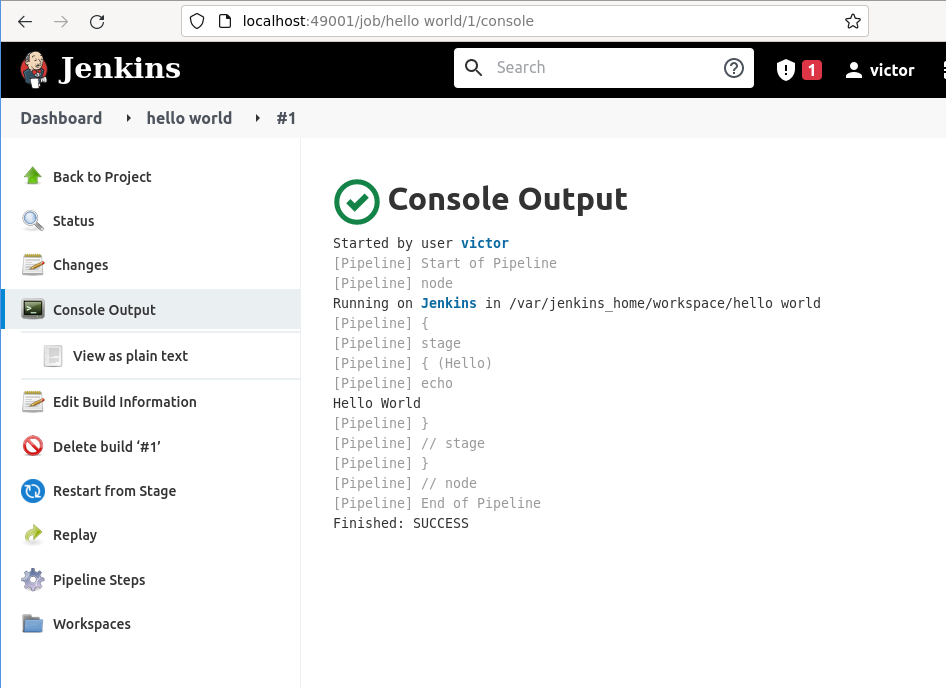Click the Jenkins node link in console output

[448, 303]
